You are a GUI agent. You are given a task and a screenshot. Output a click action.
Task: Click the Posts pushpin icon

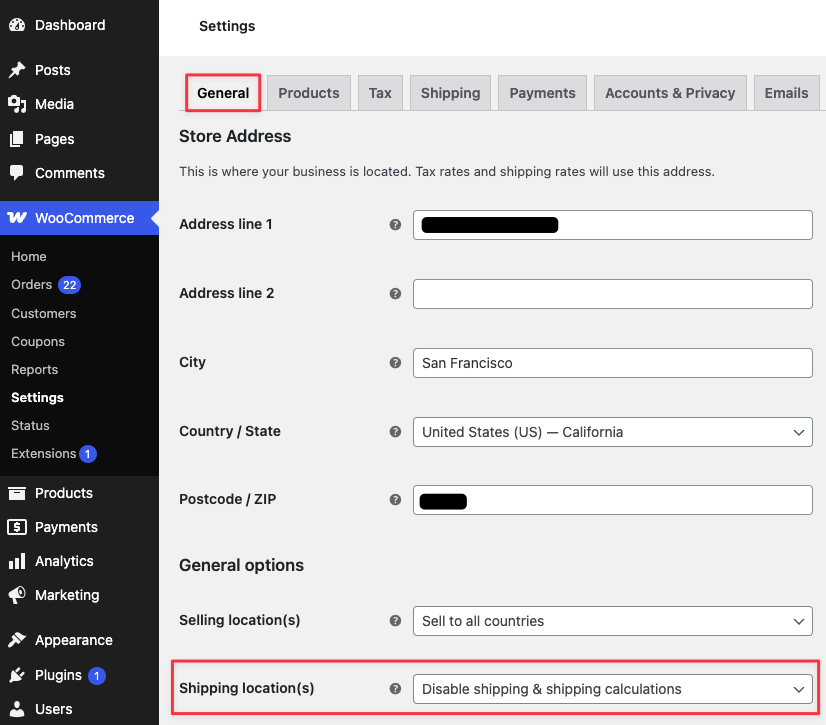point(17,70)
